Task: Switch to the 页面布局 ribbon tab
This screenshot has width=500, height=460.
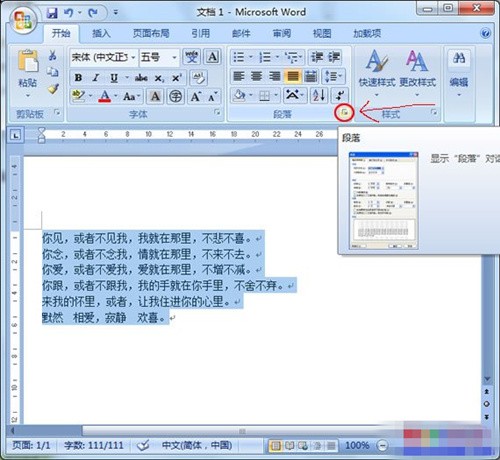Action: tap(151, 33)
